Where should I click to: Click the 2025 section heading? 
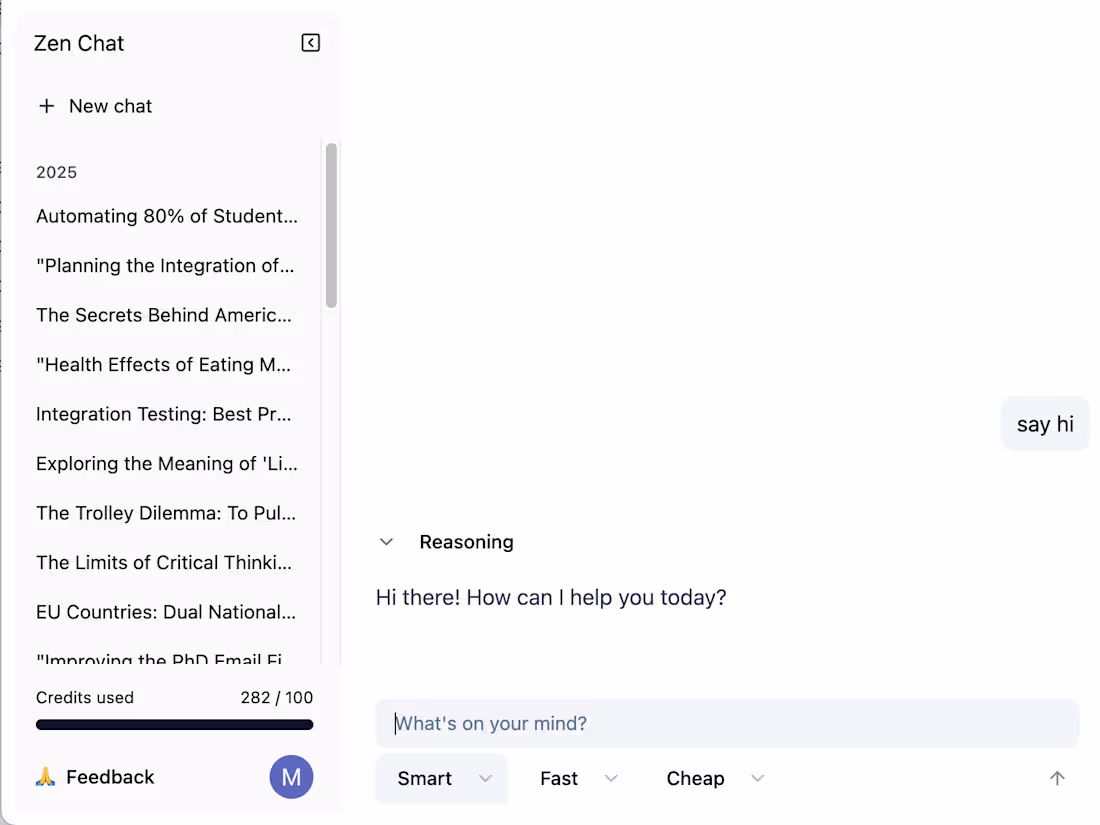[57, 173]
